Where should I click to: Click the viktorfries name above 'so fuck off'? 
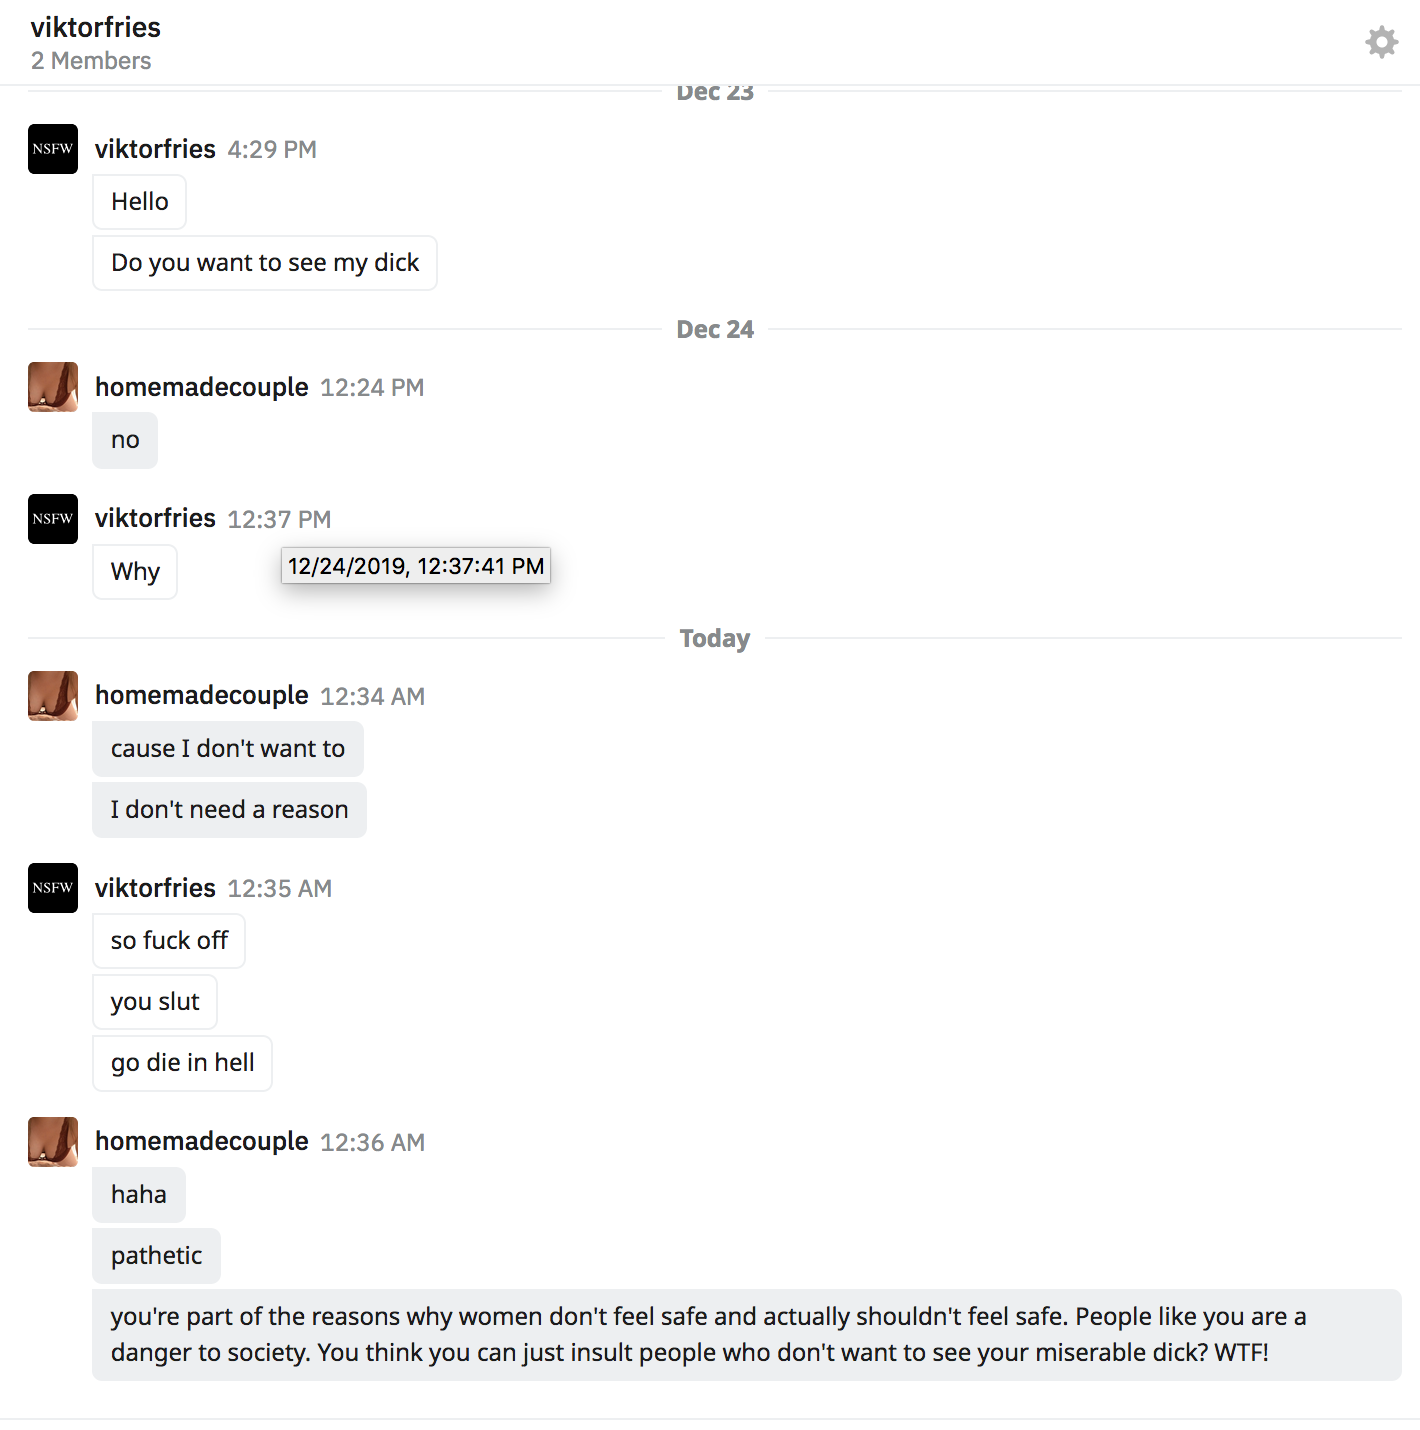[155, 888]
